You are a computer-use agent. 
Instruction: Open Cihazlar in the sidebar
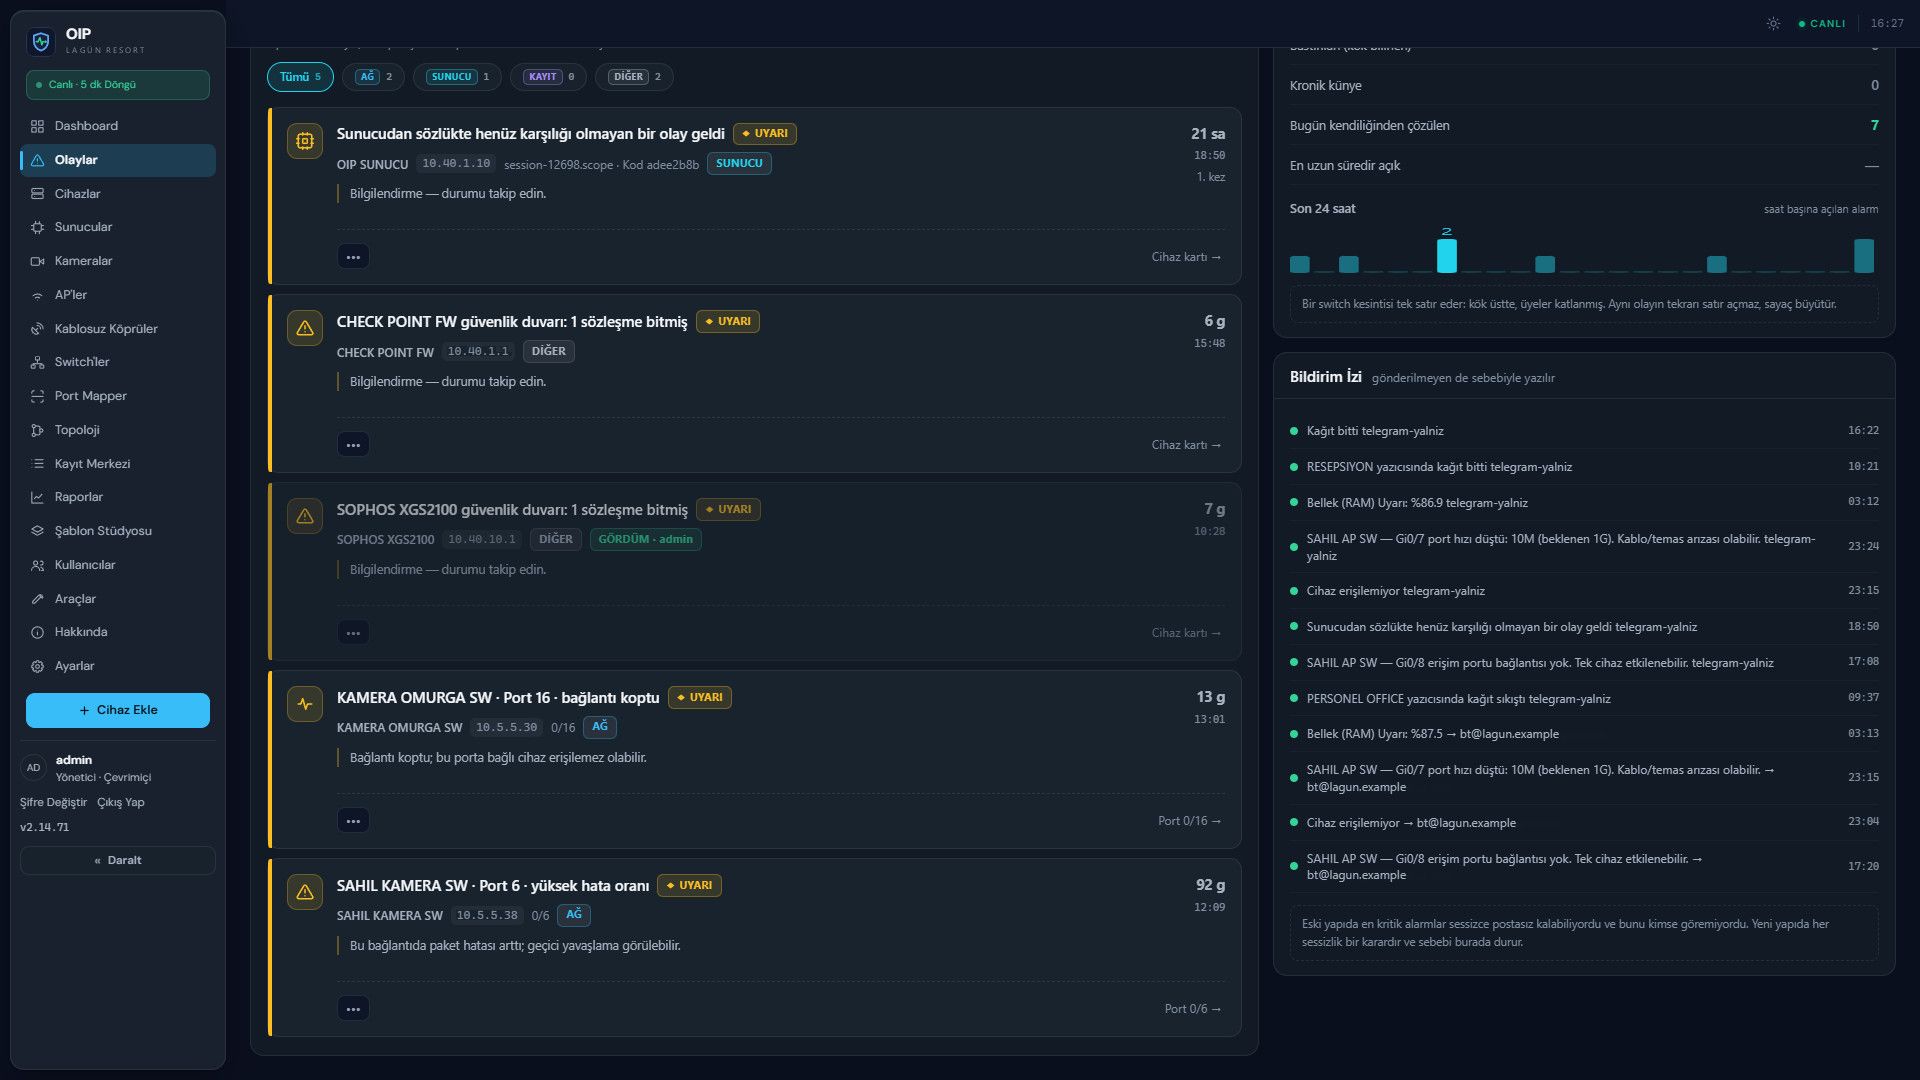pos(118,194)
